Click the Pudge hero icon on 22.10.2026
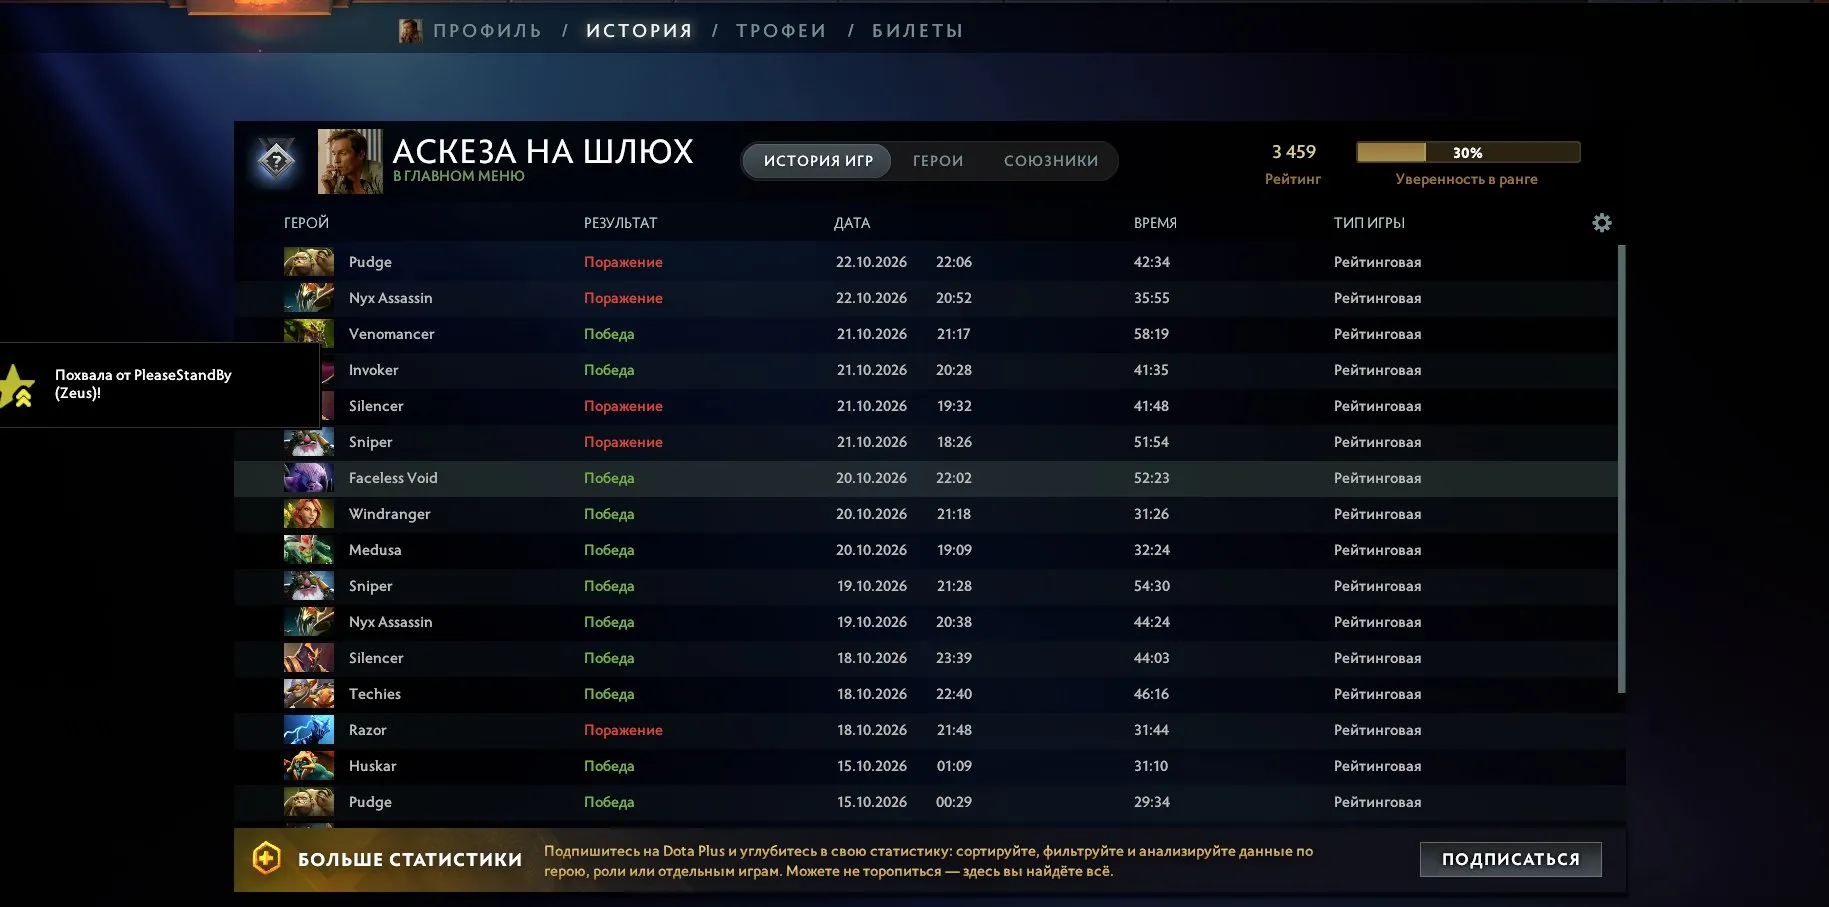Viewport: 1829px width, 907px height. click(x=309, y=262)
